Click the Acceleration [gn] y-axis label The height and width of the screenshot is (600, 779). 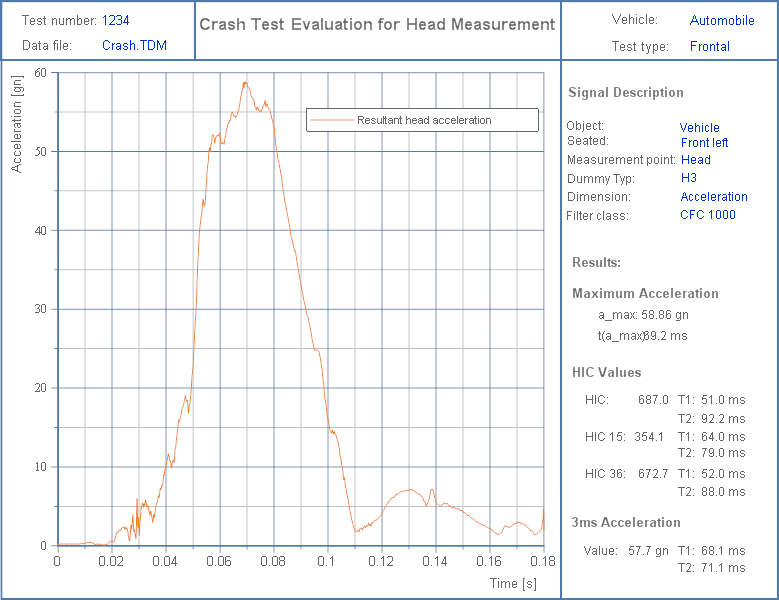pyautogui.click(x=16, y=124)
